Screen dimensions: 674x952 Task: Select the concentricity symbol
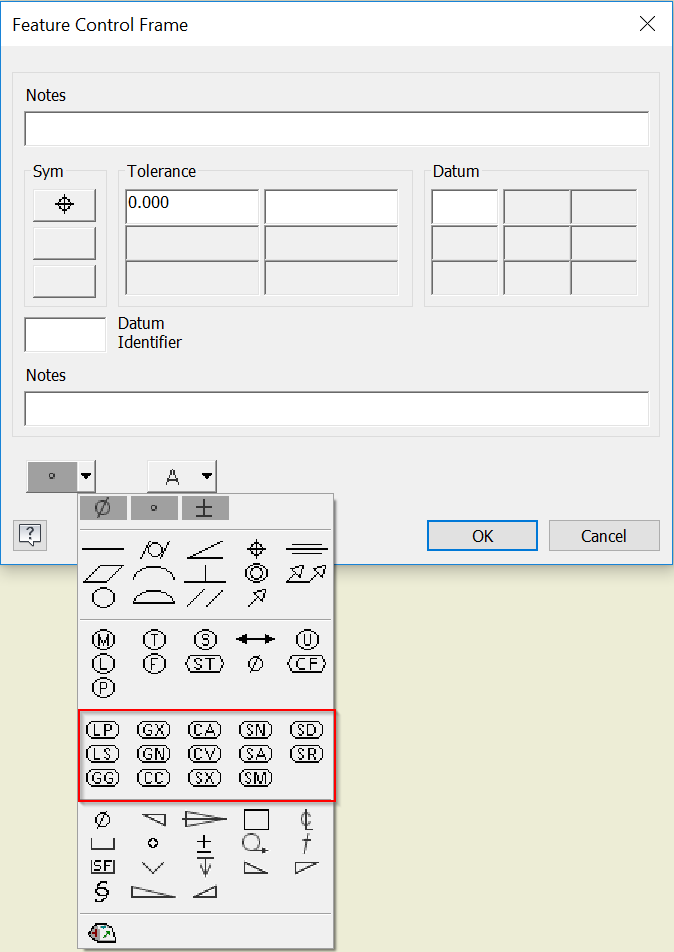[x=254, y=573]
